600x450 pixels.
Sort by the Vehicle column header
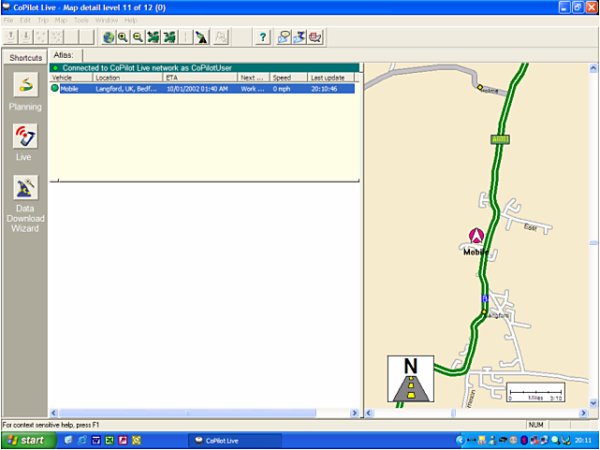click(x=71, y=78)
